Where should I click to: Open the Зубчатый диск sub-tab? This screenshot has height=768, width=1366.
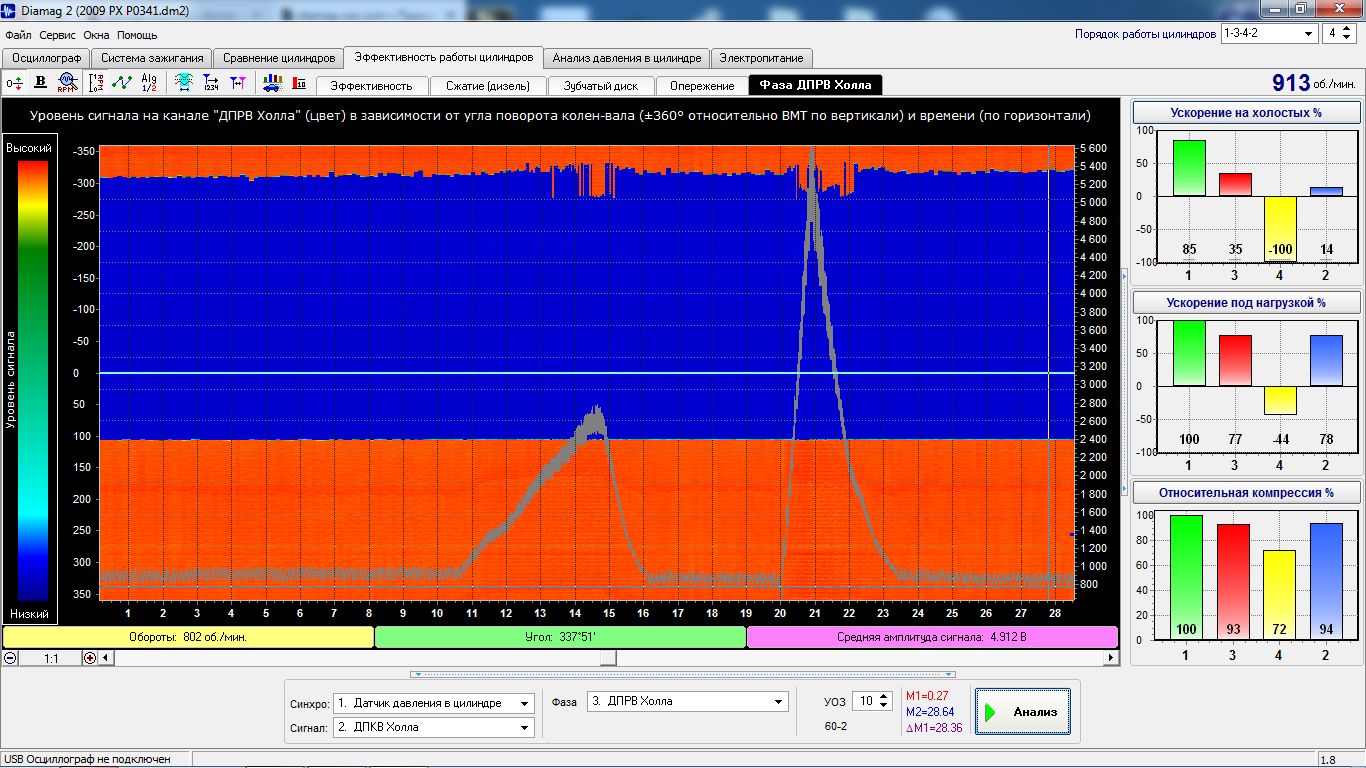click(602, 86)
